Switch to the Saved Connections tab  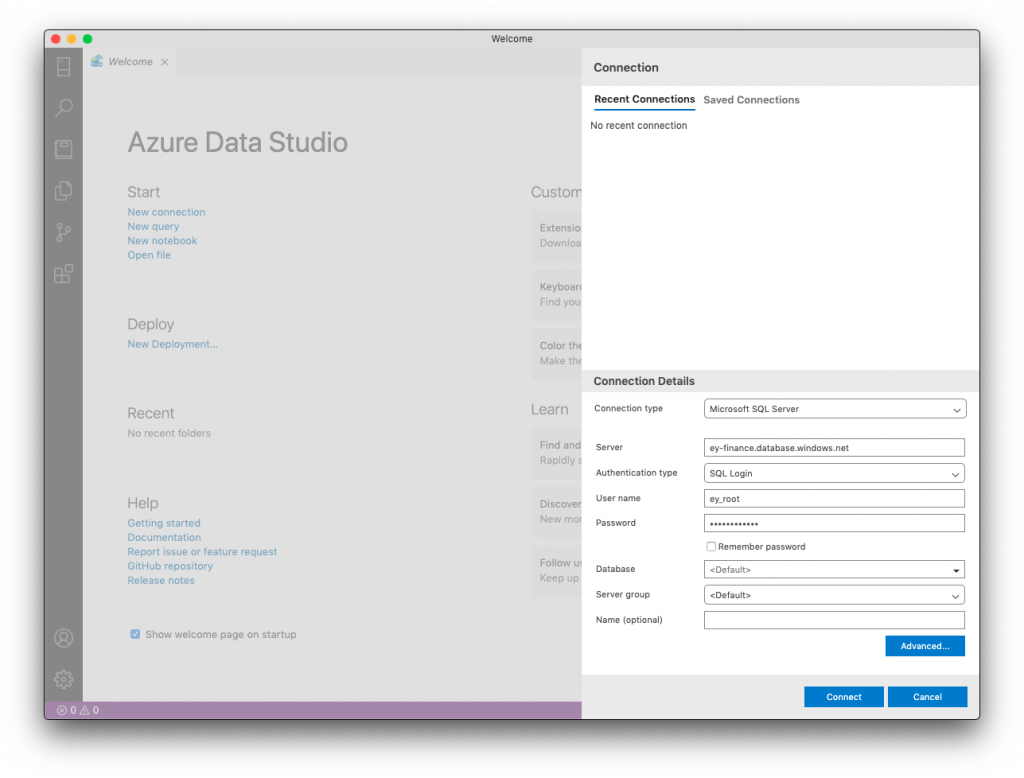point(751,100)
